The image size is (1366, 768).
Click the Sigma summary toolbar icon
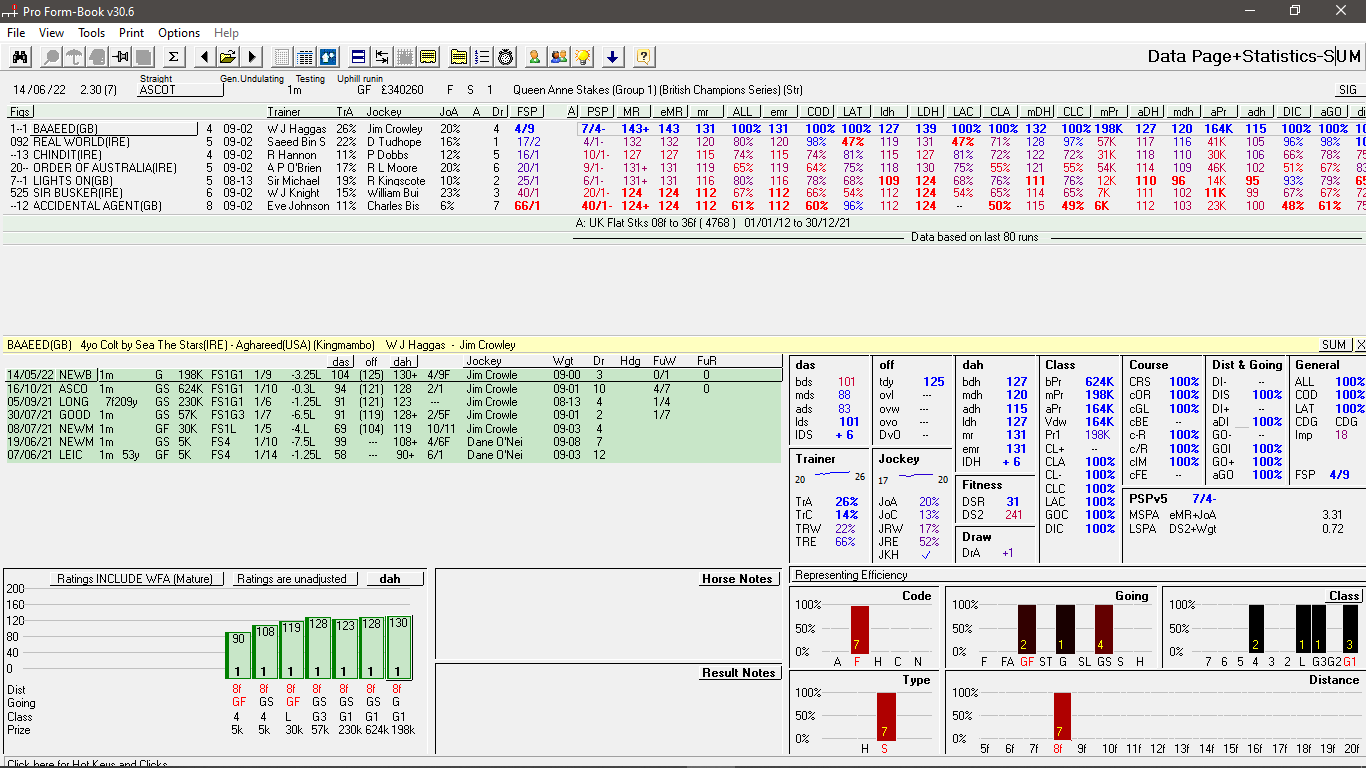point(173,57)
